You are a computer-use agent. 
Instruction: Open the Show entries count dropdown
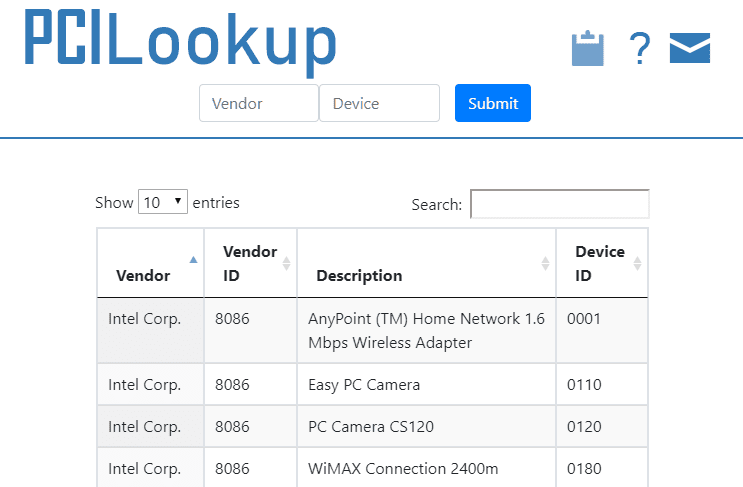click(x=163, y=202)
